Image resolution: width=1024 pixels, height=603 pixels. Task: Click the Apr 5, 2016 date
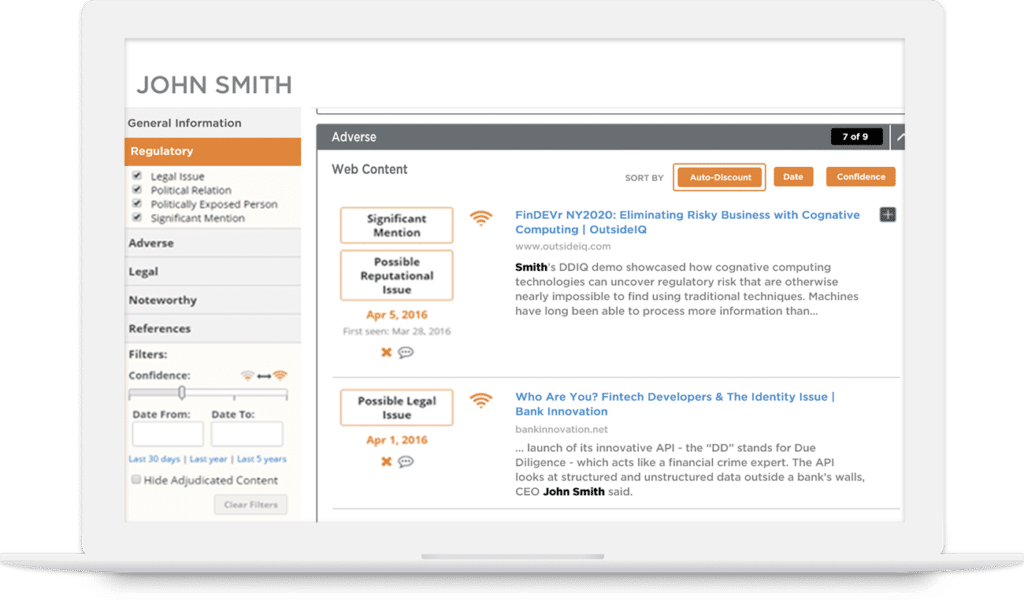pos(396,315)
